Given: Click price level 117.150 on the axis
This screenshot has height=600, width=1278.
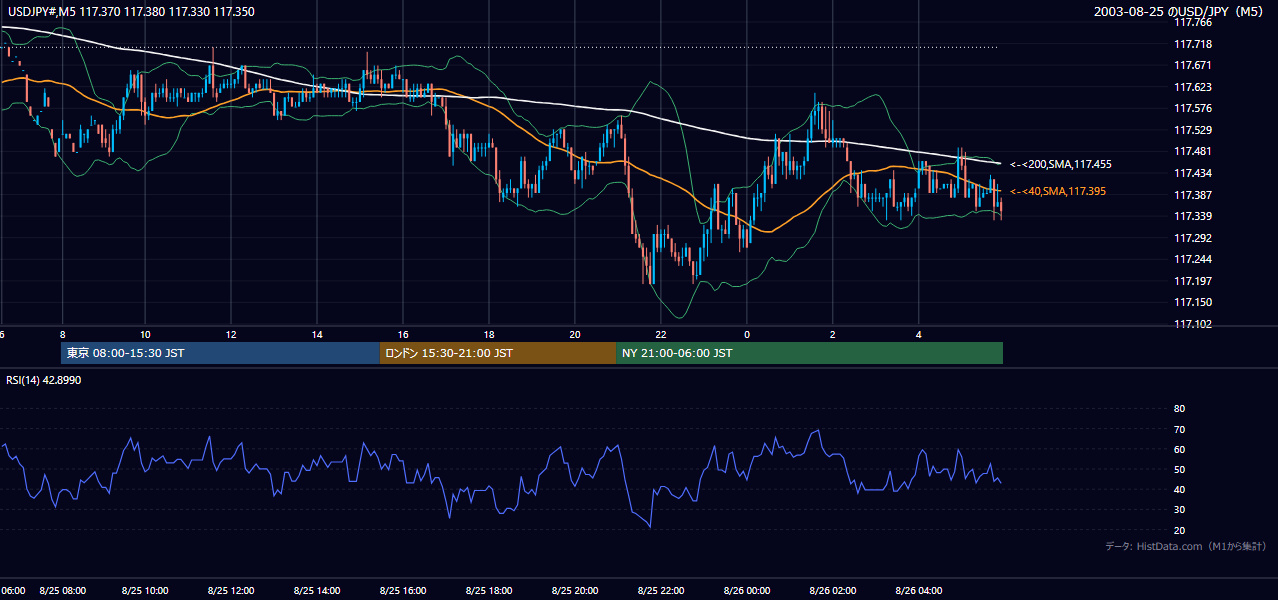Looking at the screenshot, I should pyautogui.click(x=1192, y=302).
